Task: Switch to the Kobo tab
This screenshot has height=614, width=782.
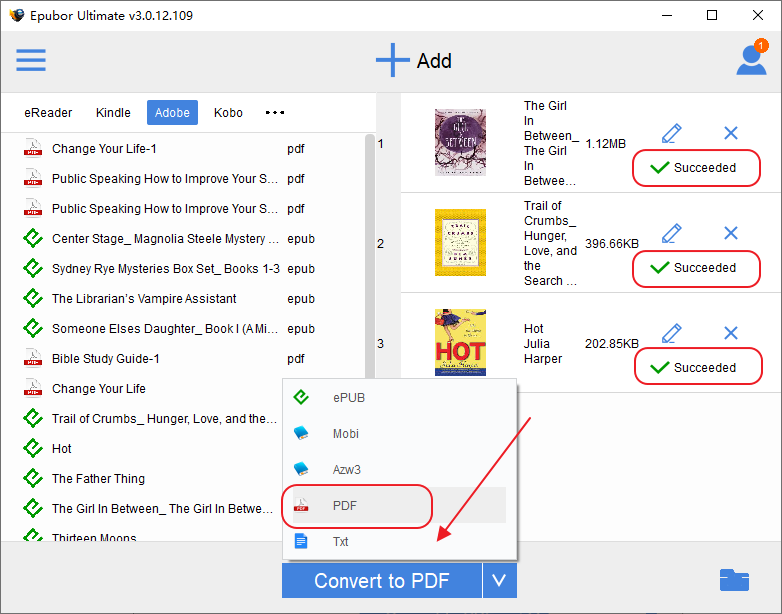Action: 228,113
